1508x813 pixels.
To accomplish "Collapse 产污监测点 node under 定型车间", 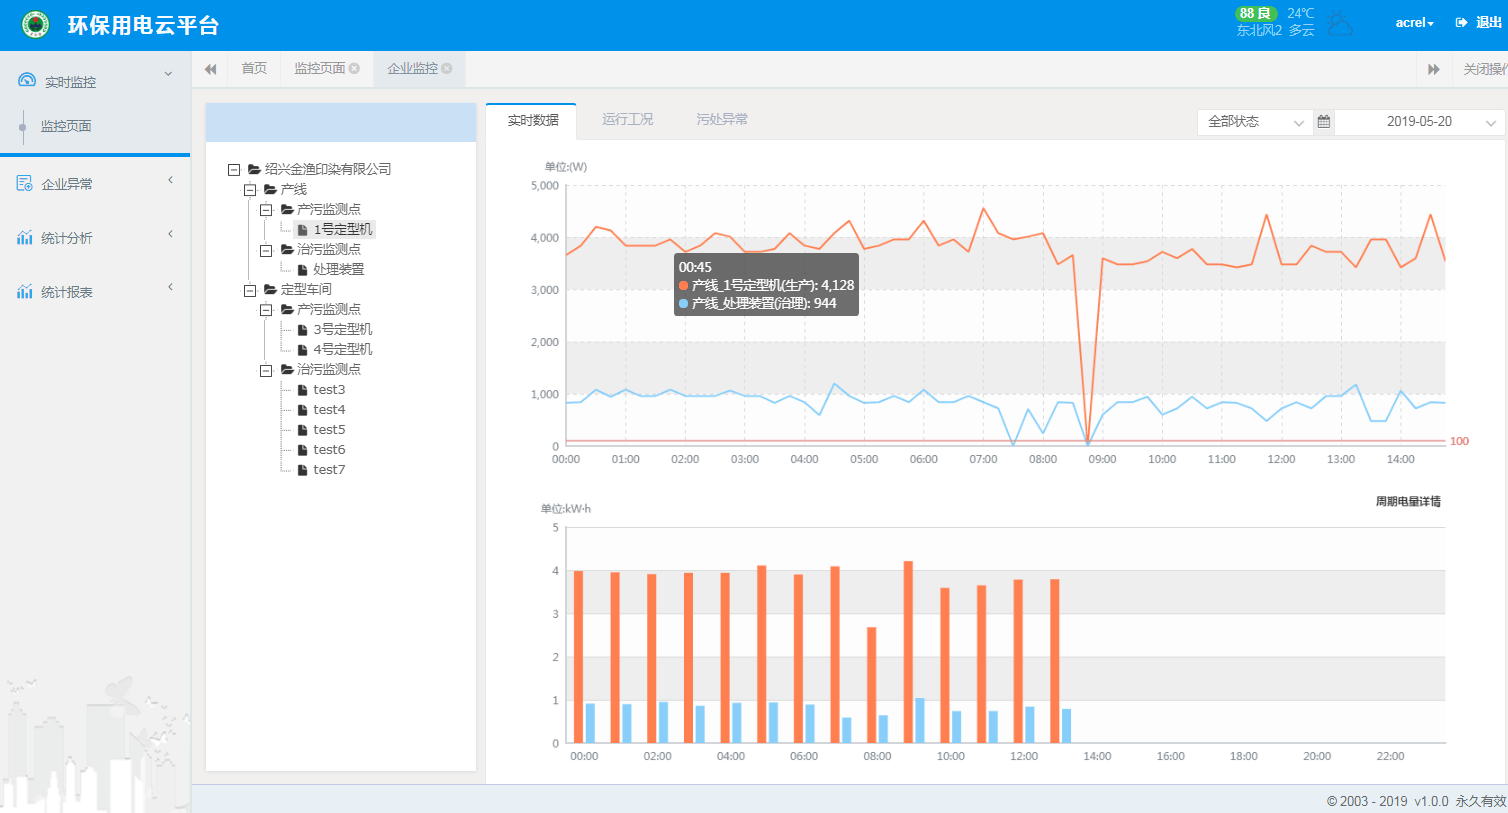I will coord(266,310).
